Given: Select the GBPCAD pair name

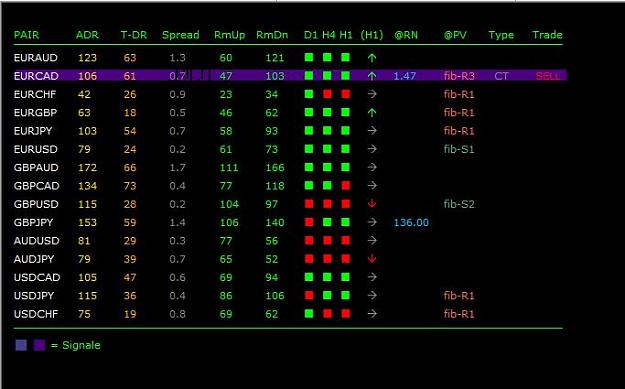Looking at the screenshot, I should pyautogui.click(x=36, y=186).
